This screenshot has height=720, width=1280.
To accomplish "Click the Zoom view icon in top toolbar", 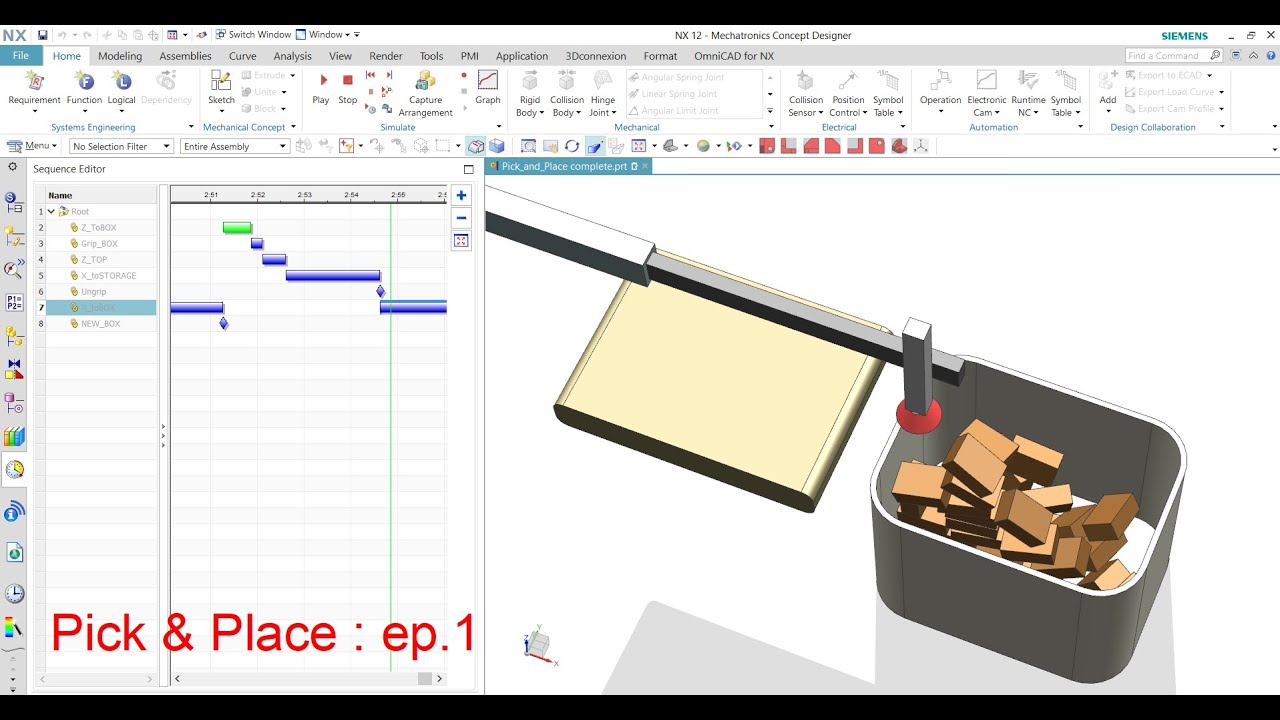I will click(529, 146).
